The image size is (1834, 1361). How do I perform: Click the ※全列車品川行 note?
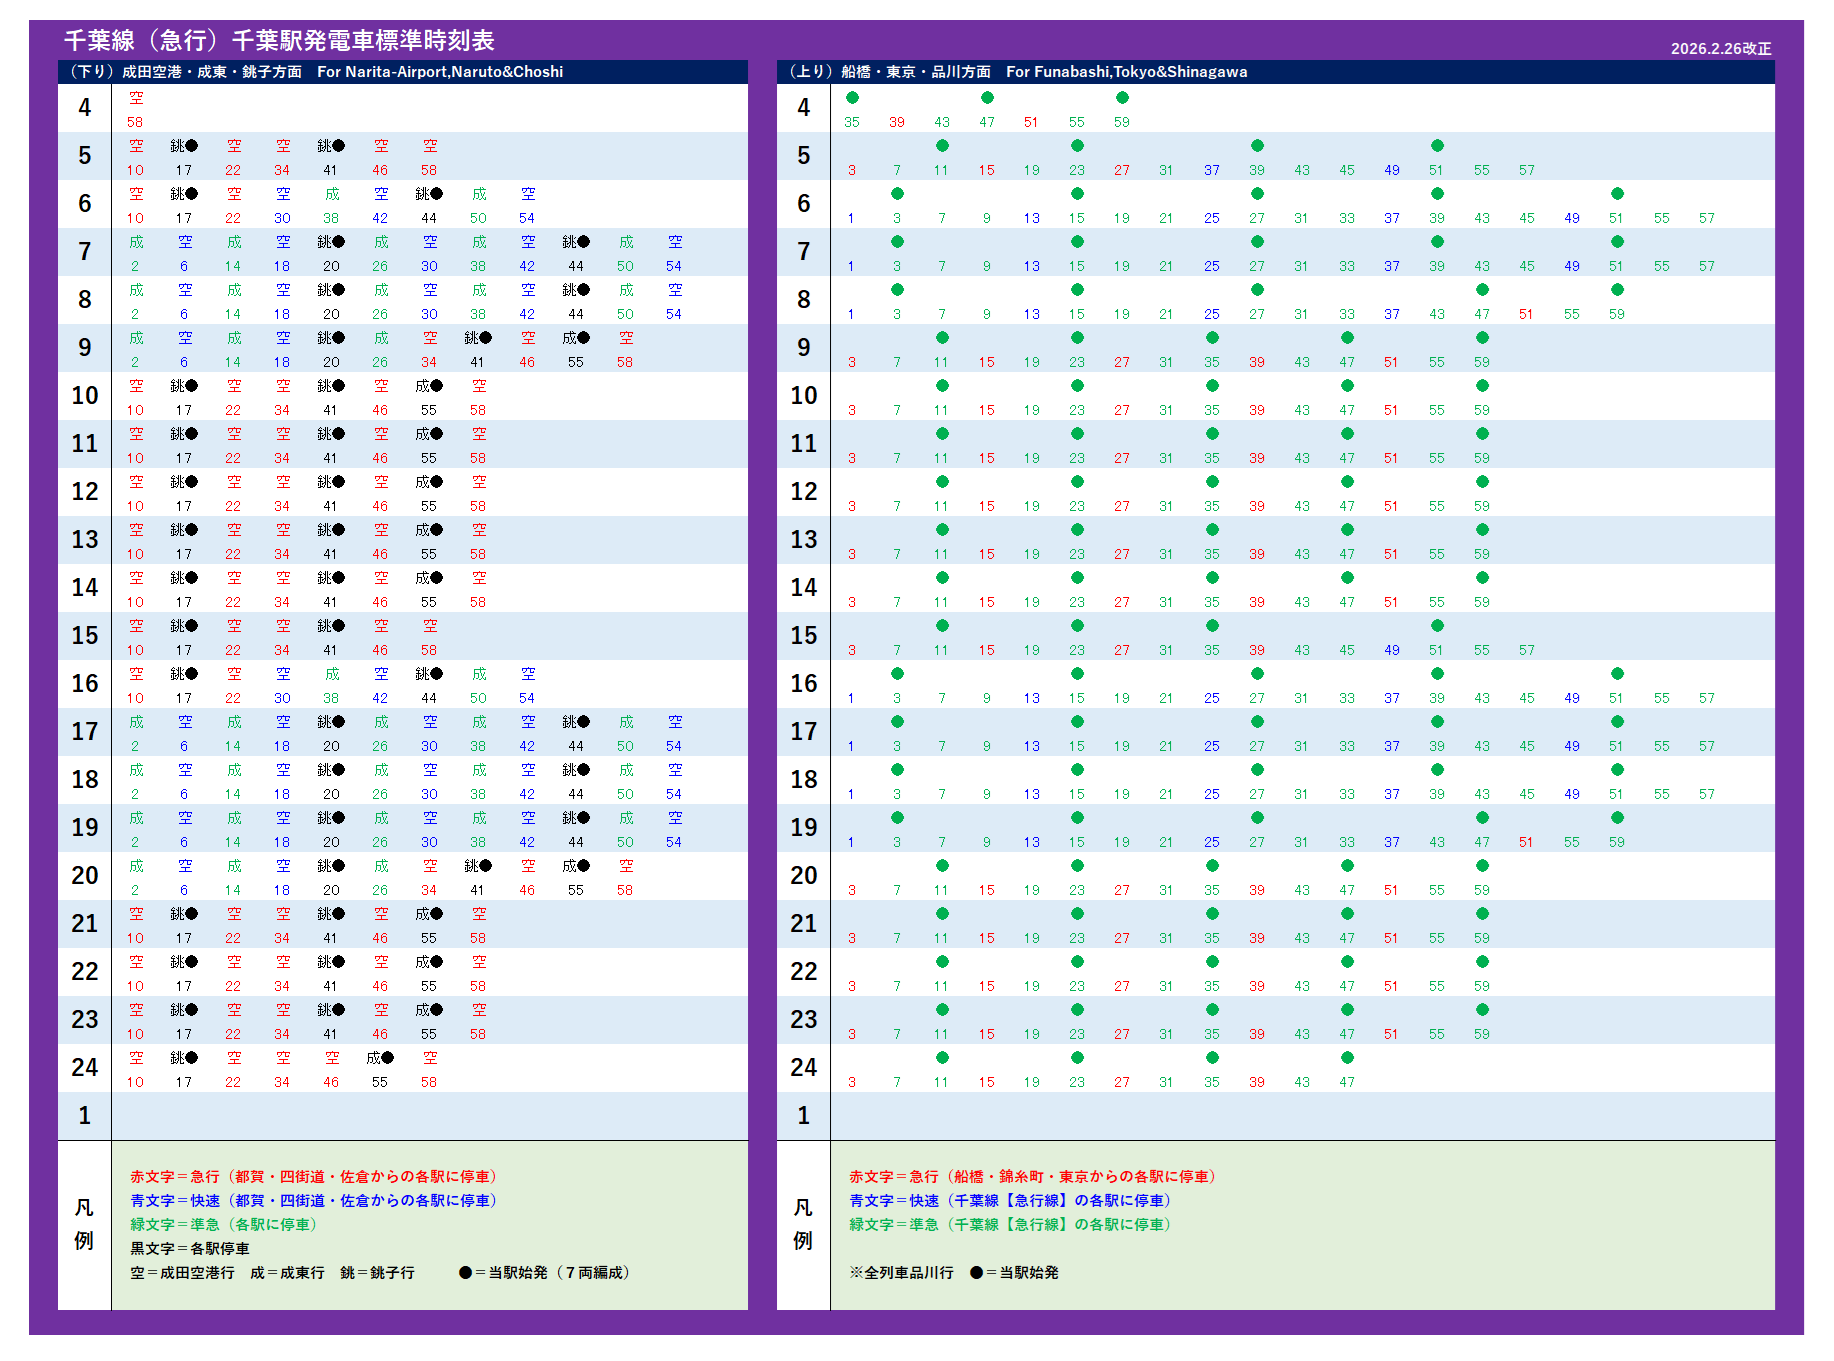pos(901,1273)
